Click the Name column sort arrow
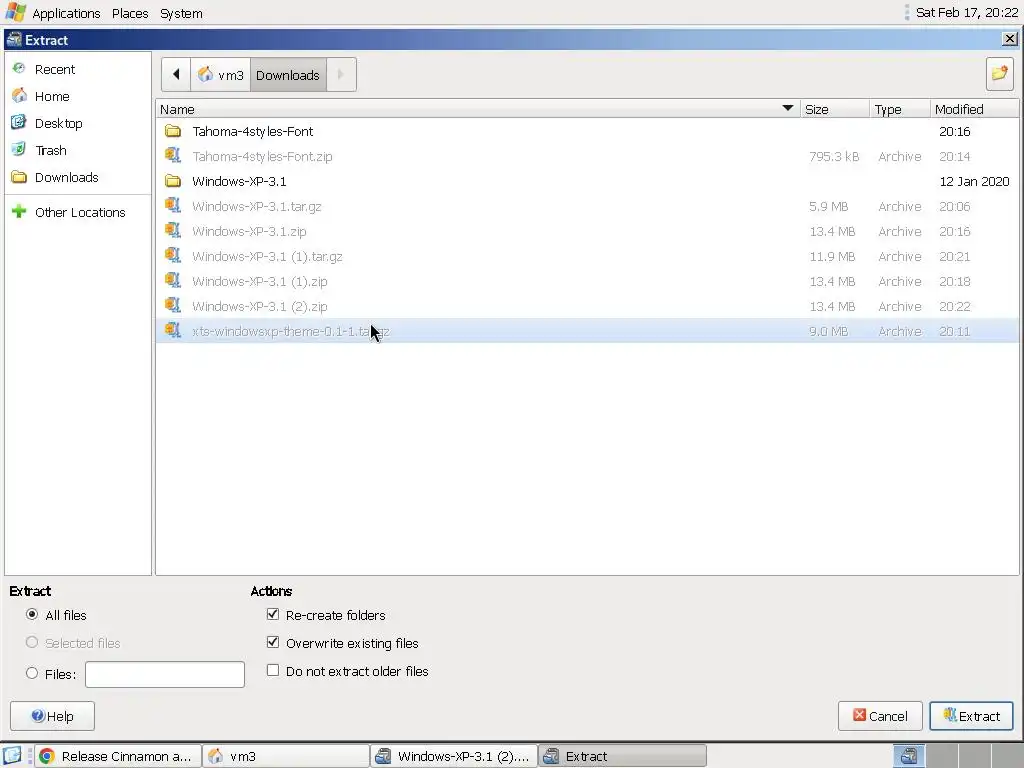The width and height of the screenshot is (1024, 768). [788, 108]
